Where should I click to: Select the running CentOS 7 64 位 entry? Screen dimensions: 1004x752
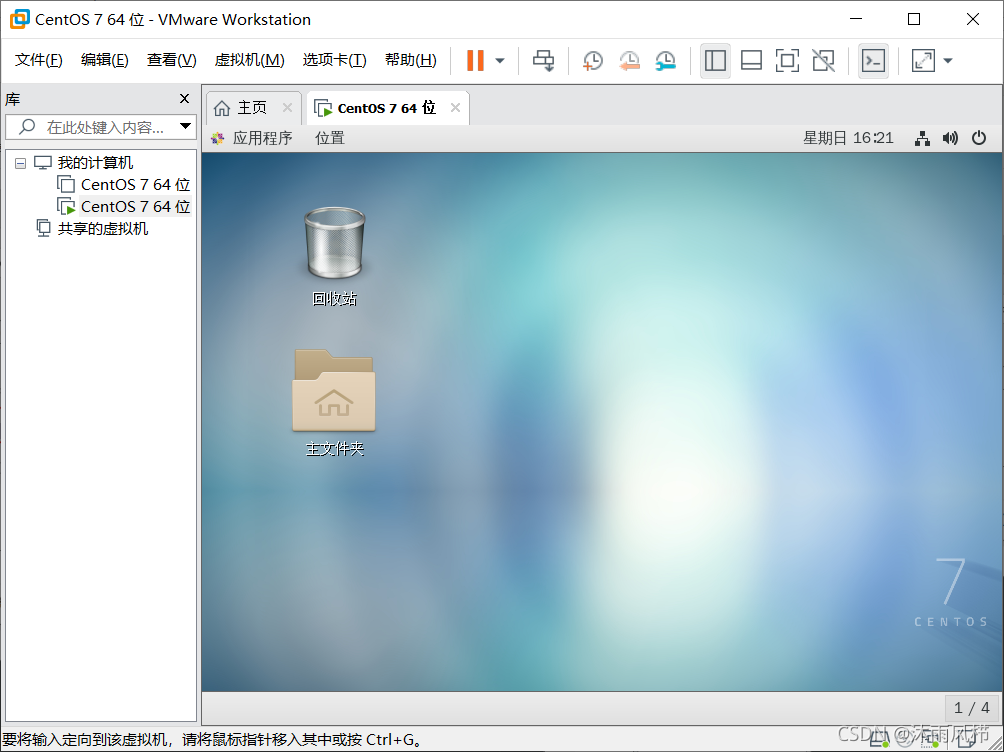coord(135,206)
